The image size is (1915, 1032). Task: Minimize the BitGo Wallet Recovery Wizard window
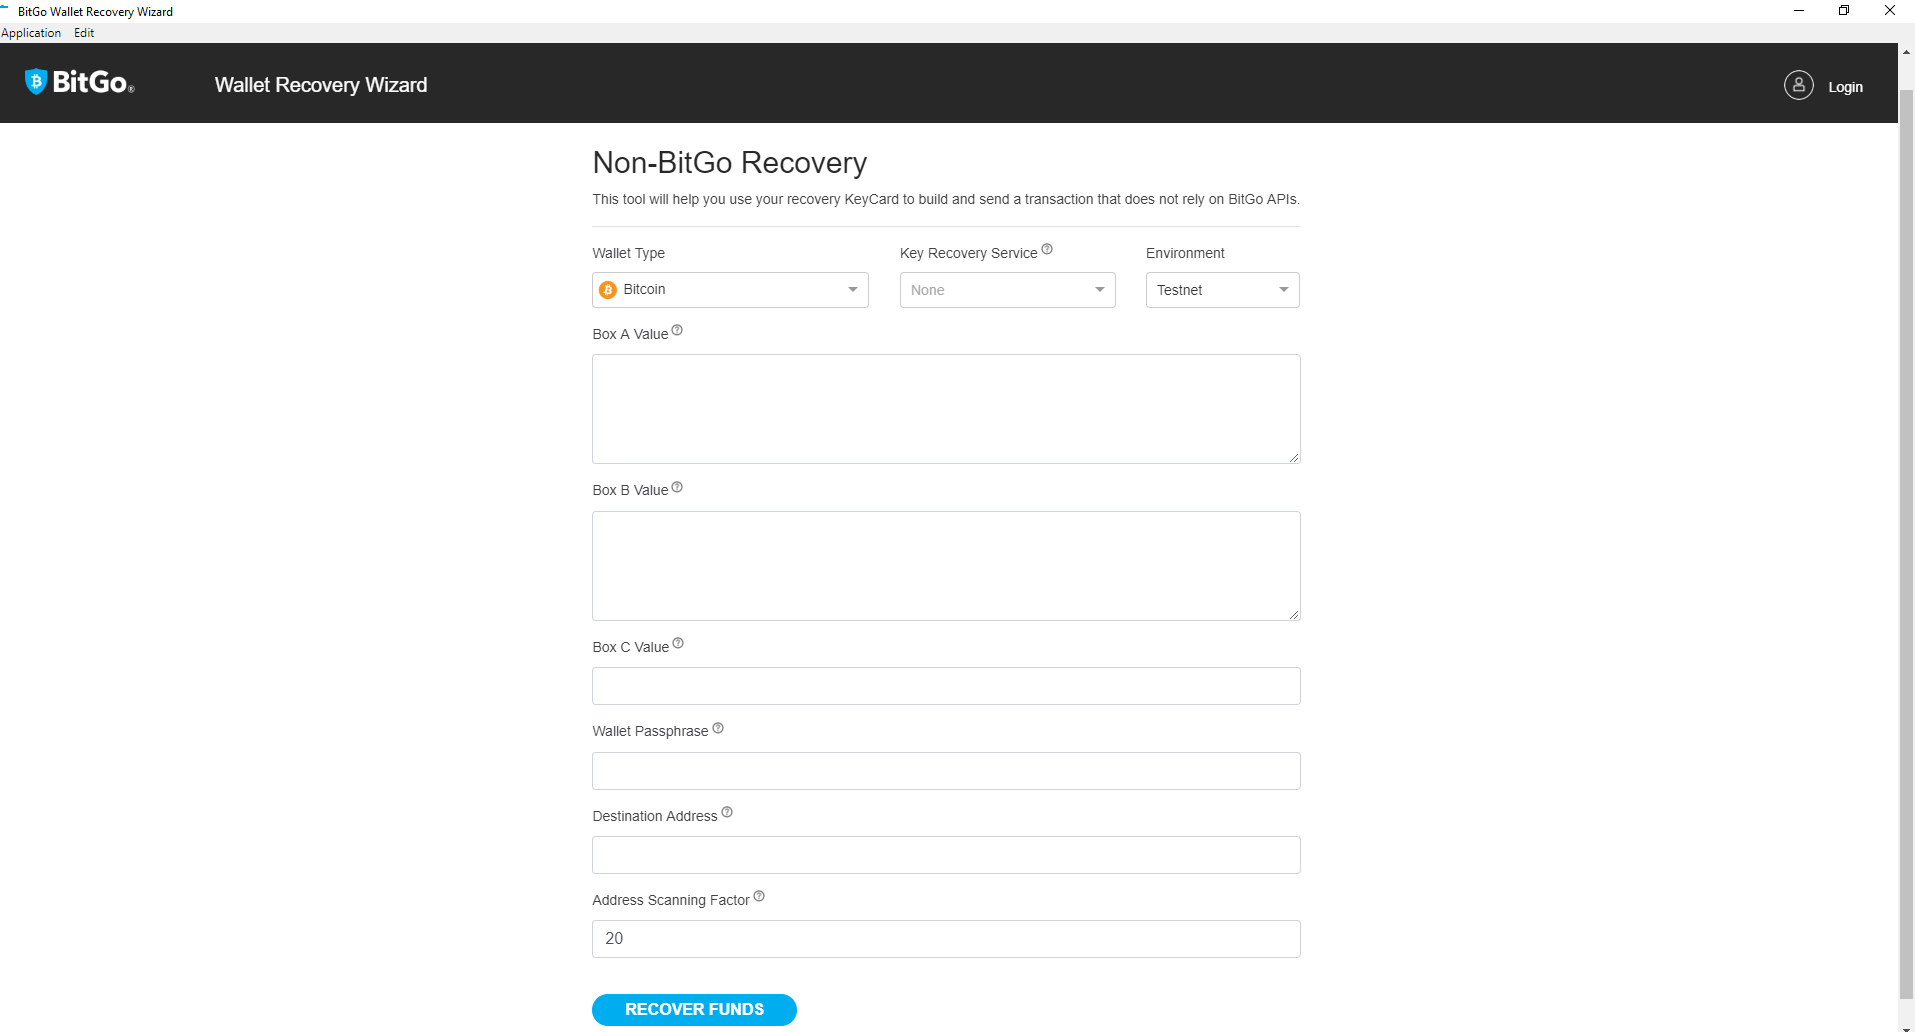pyautogui.click(x=1798, y=11)
